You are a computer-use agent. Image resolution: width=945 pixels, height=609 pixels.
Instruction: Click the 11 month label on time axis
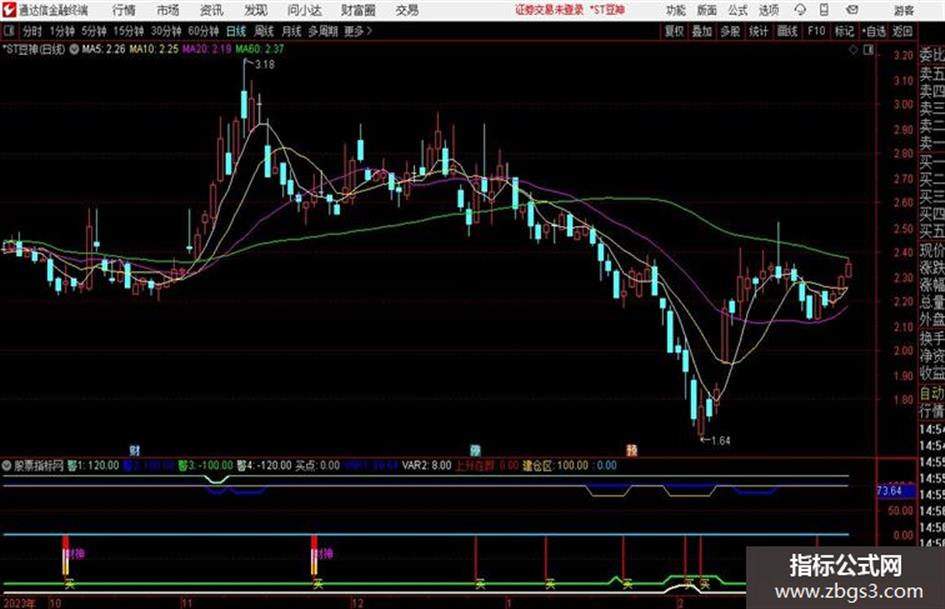[x=186, y=603]
